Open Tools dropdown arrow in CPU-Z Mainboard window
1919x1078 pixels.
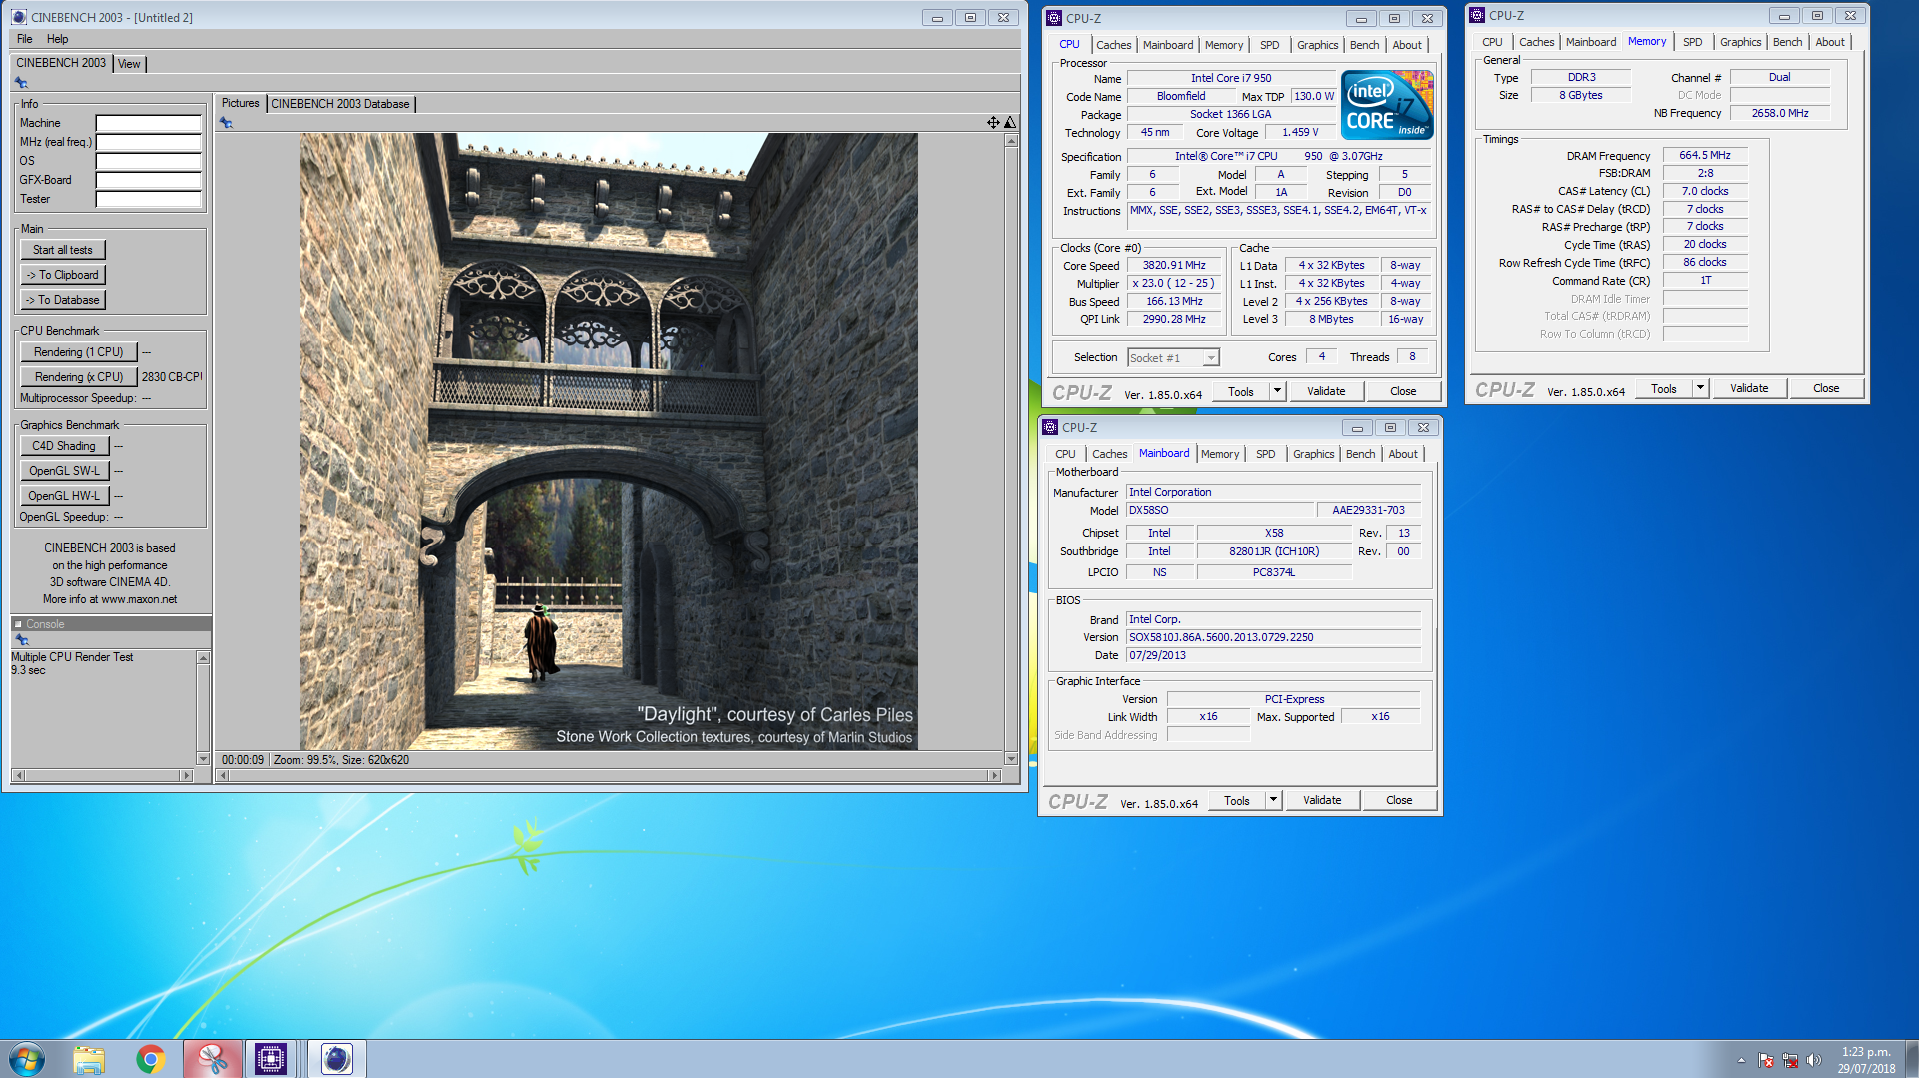point(1273,800)
